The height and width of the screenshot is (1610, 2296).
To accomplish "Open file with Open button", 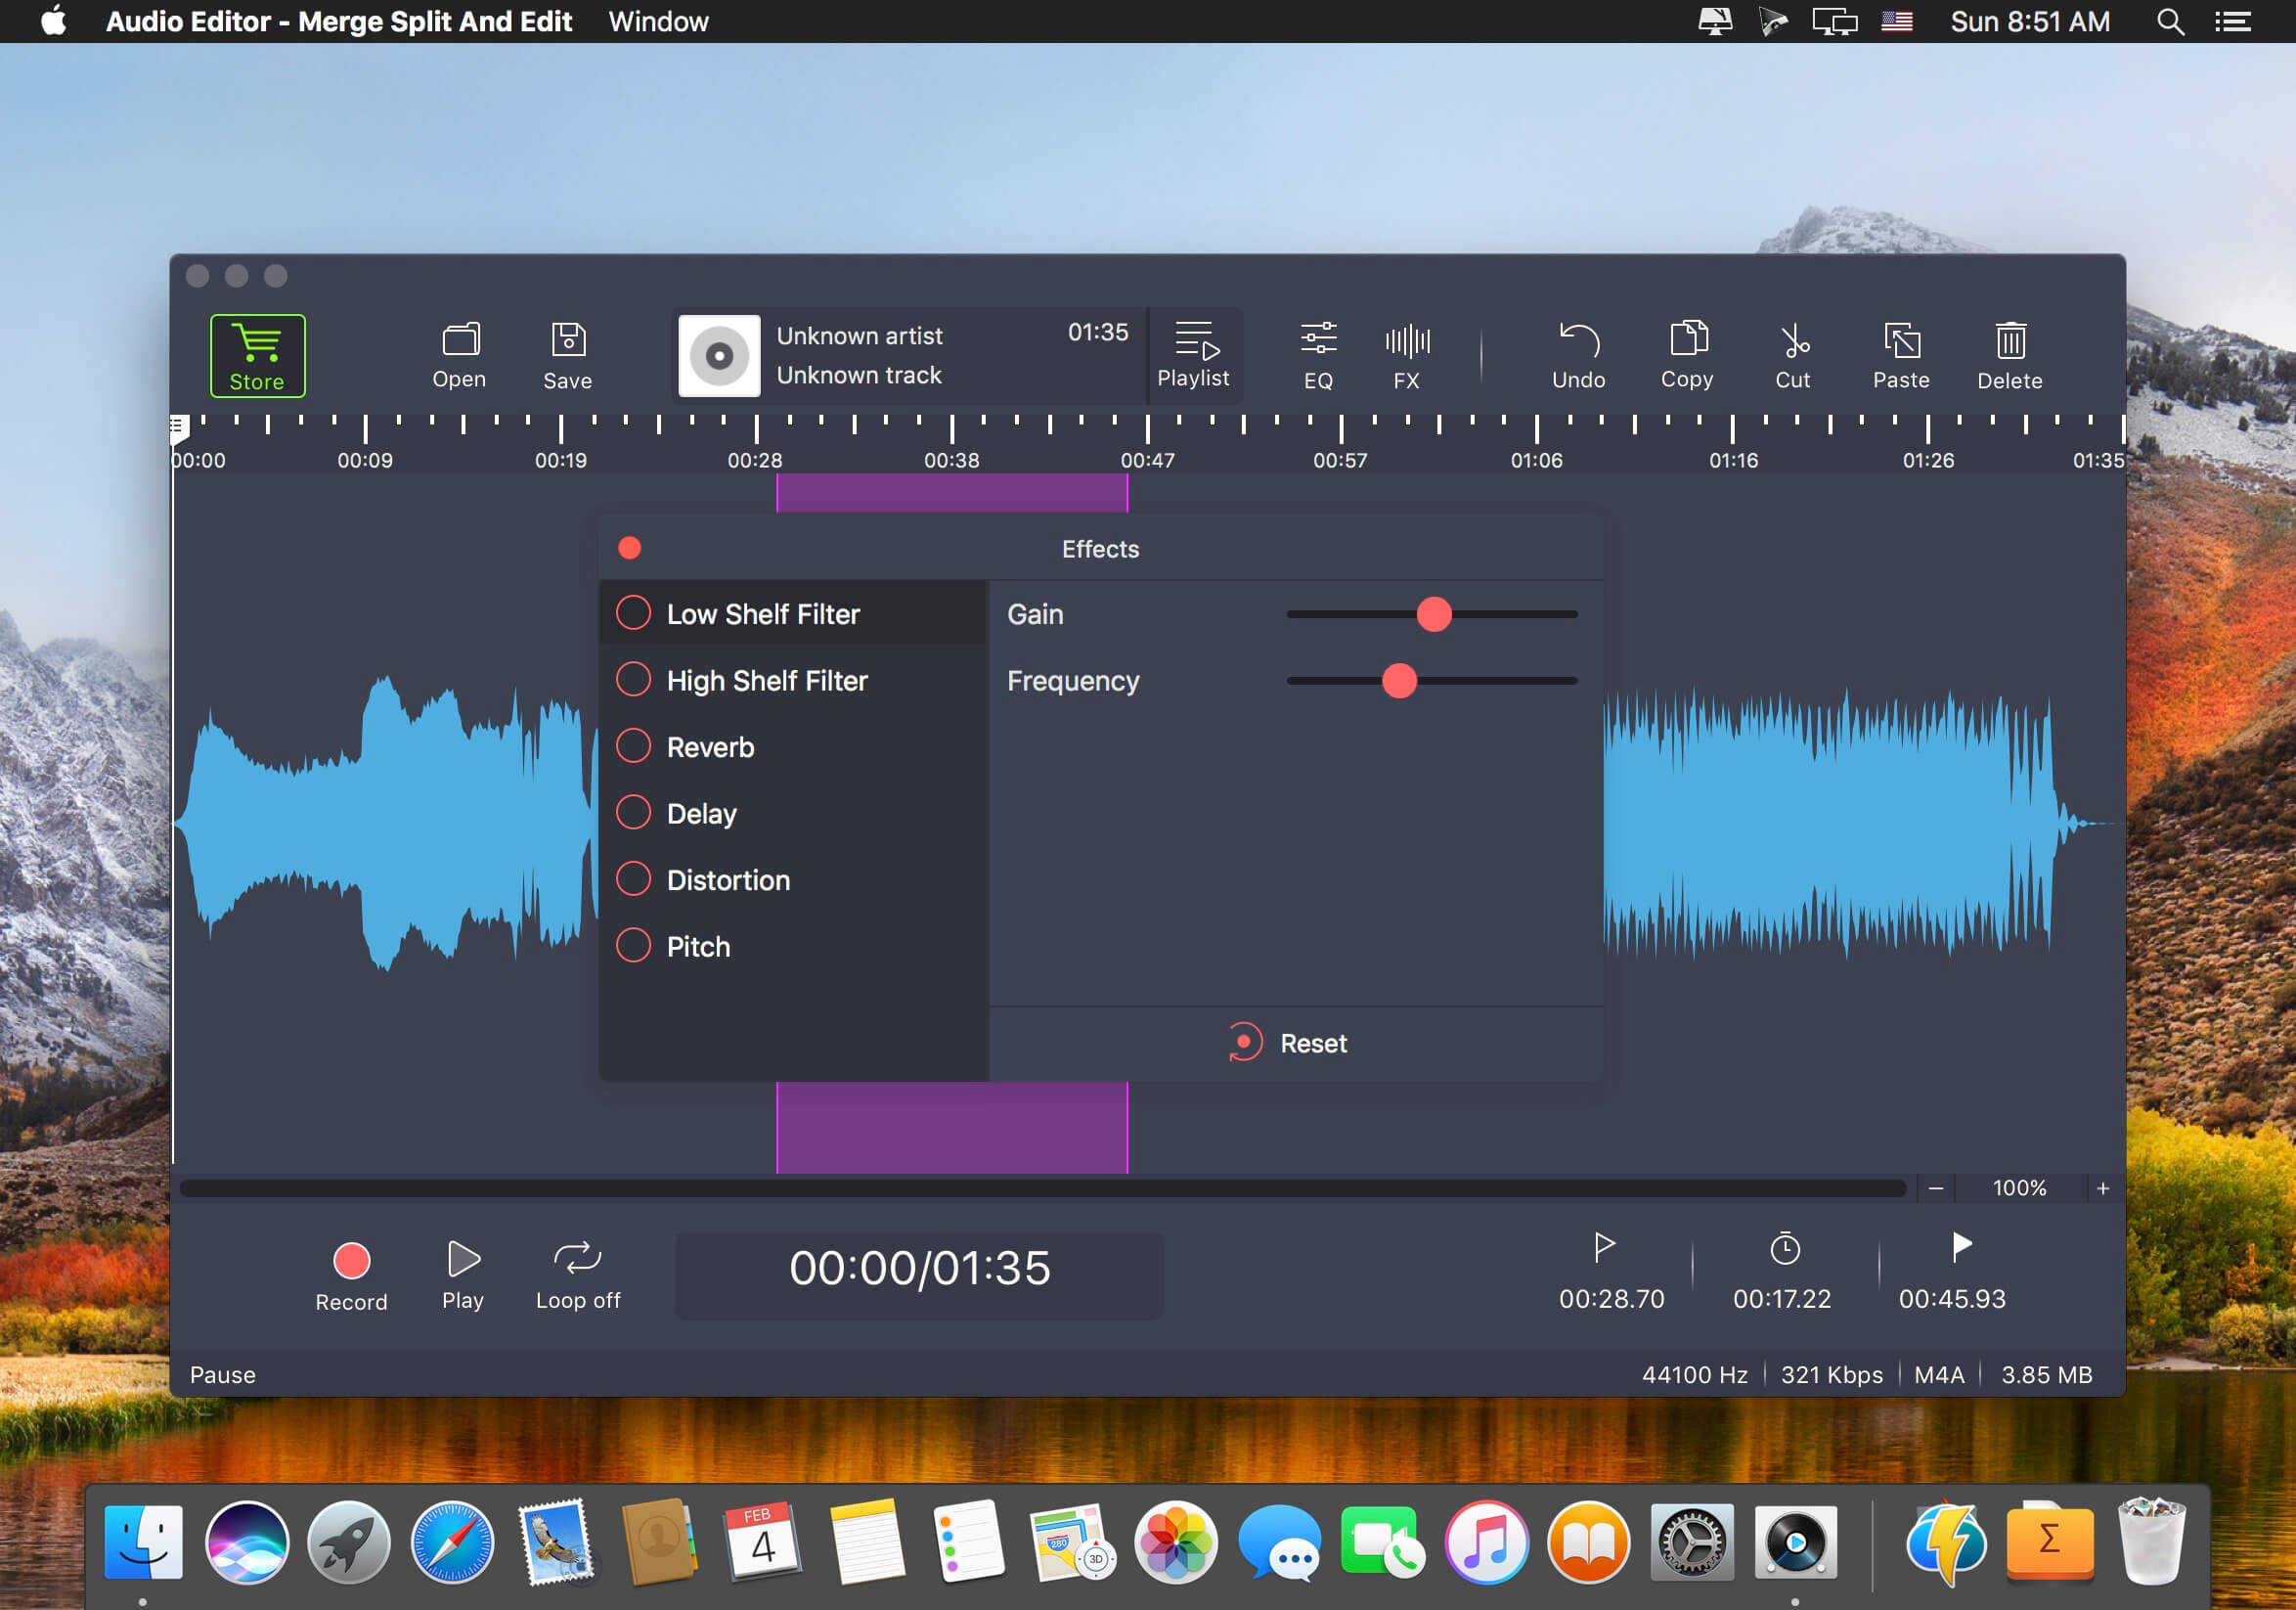I will click(461, 356).
